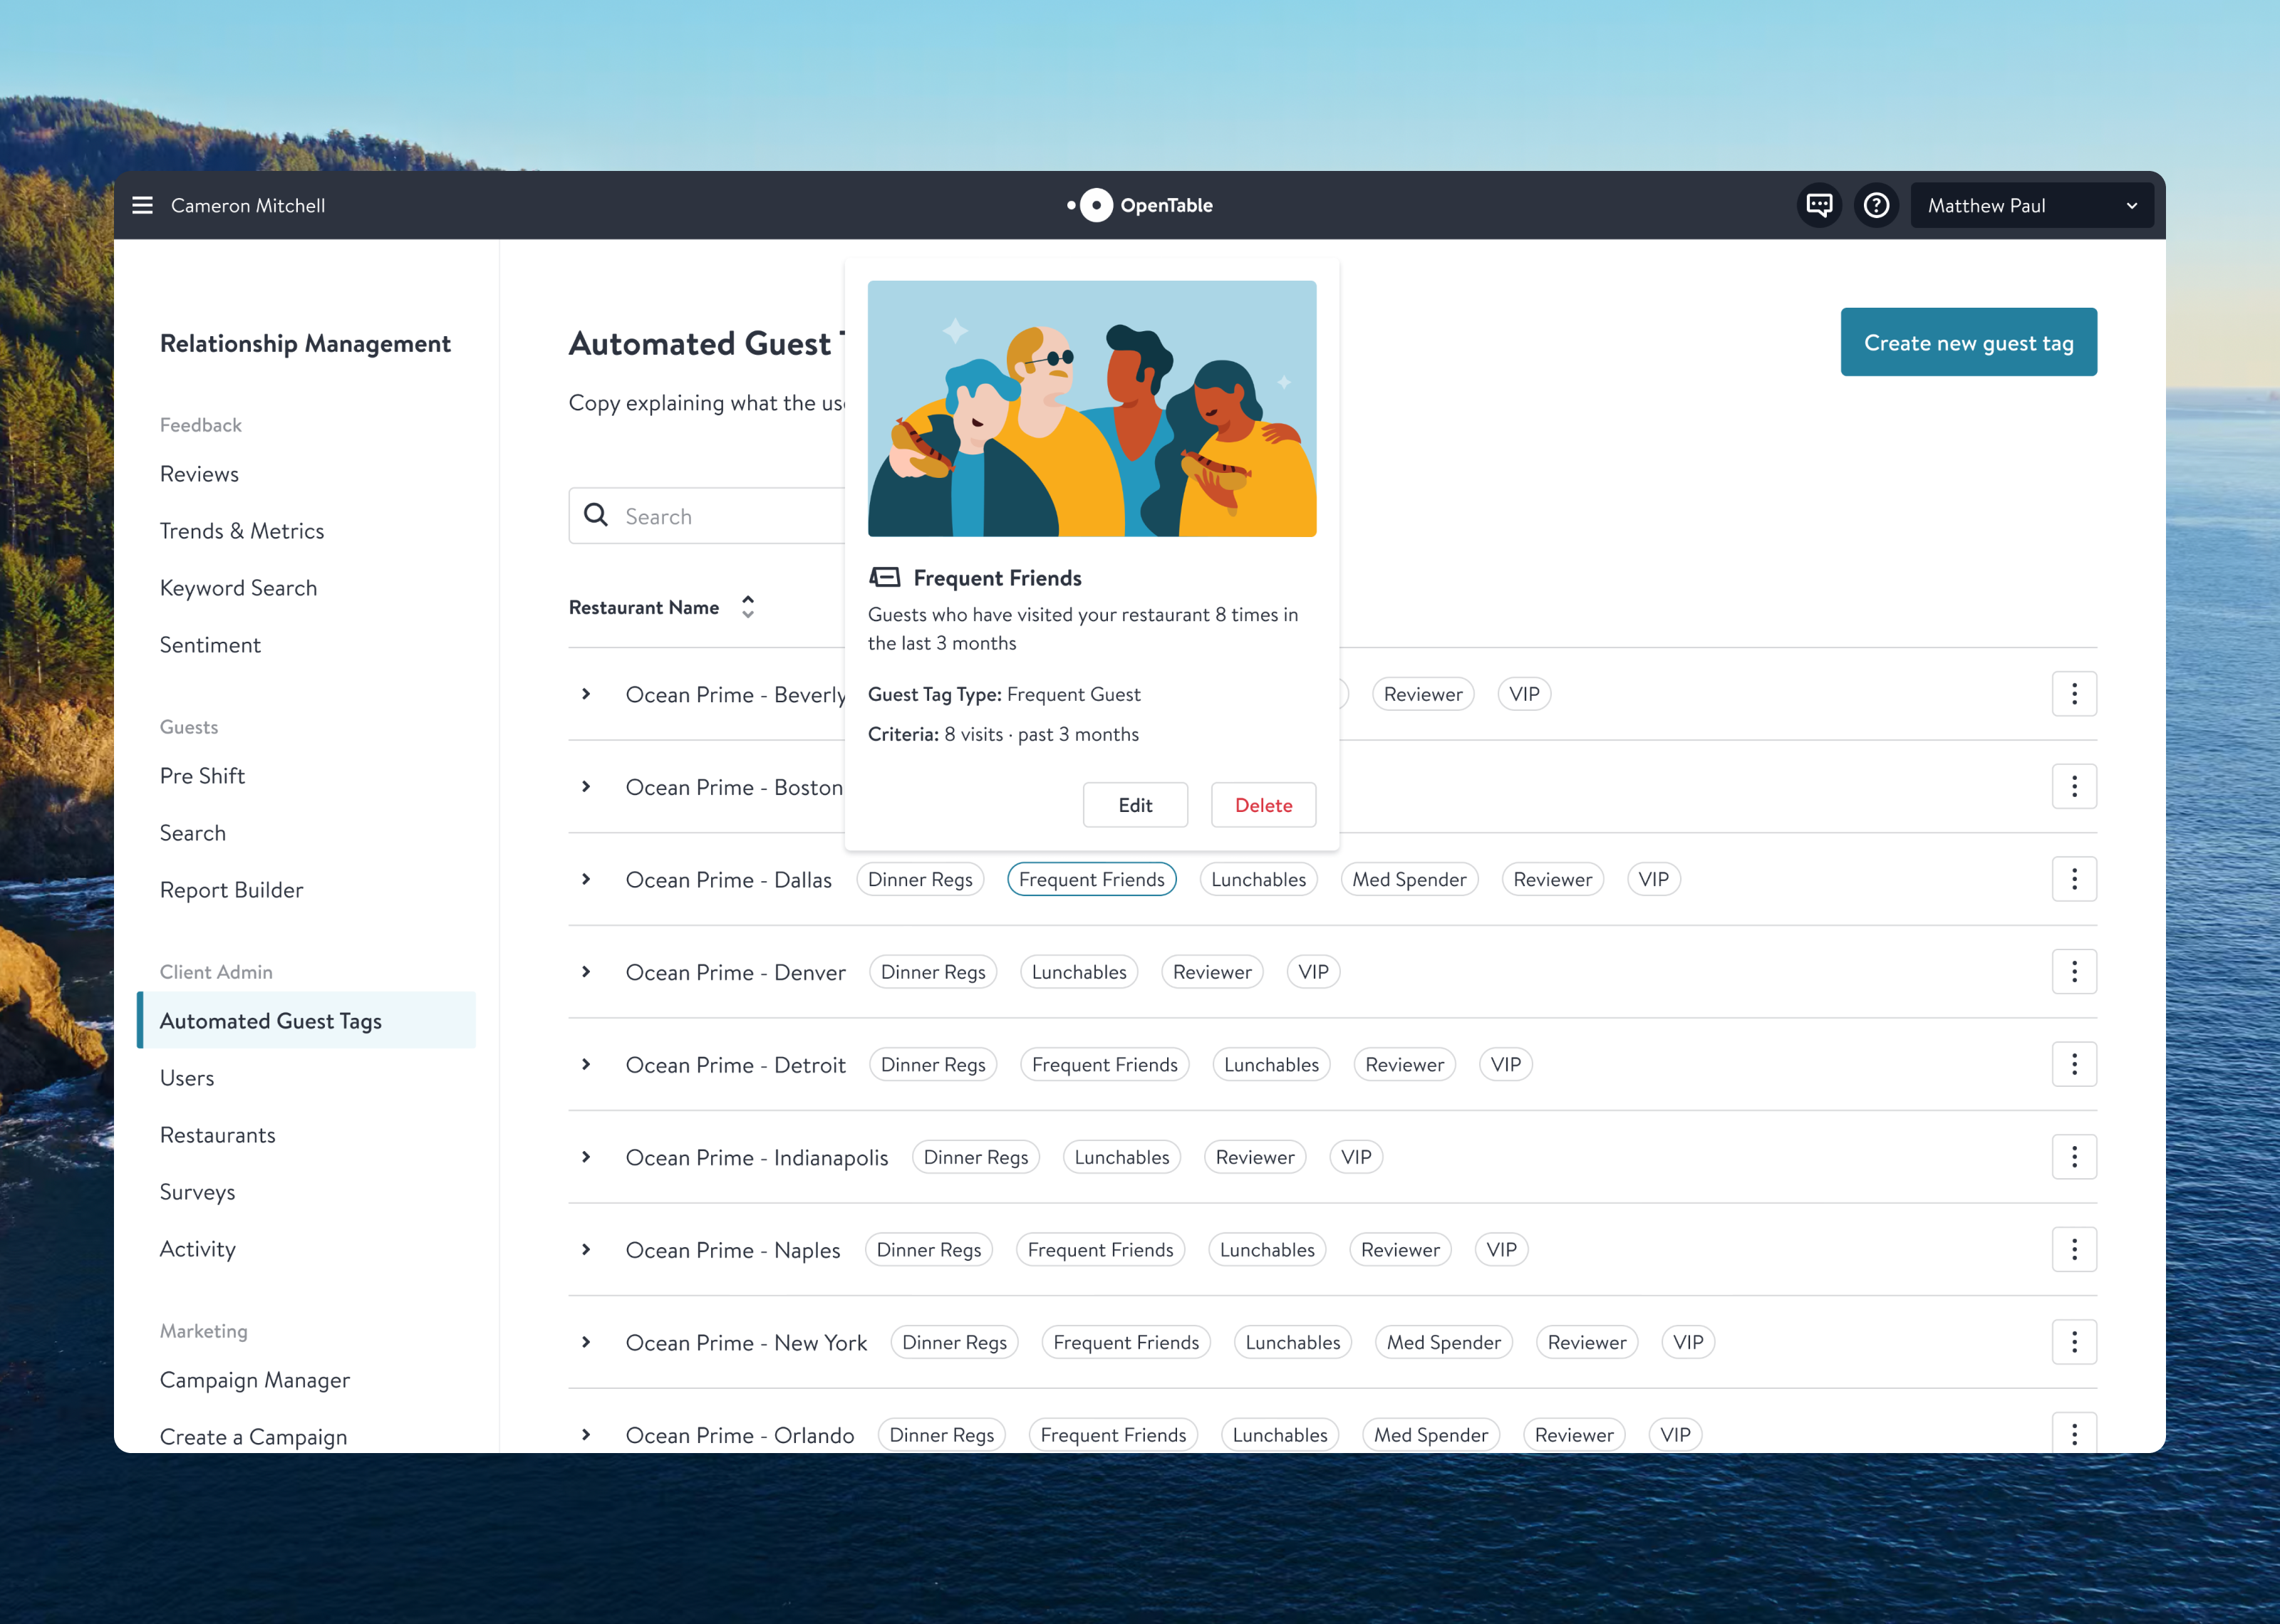Screen dimensions: 2280x1624
Task: Open Users in sidebar
Action: [187, 1078]
